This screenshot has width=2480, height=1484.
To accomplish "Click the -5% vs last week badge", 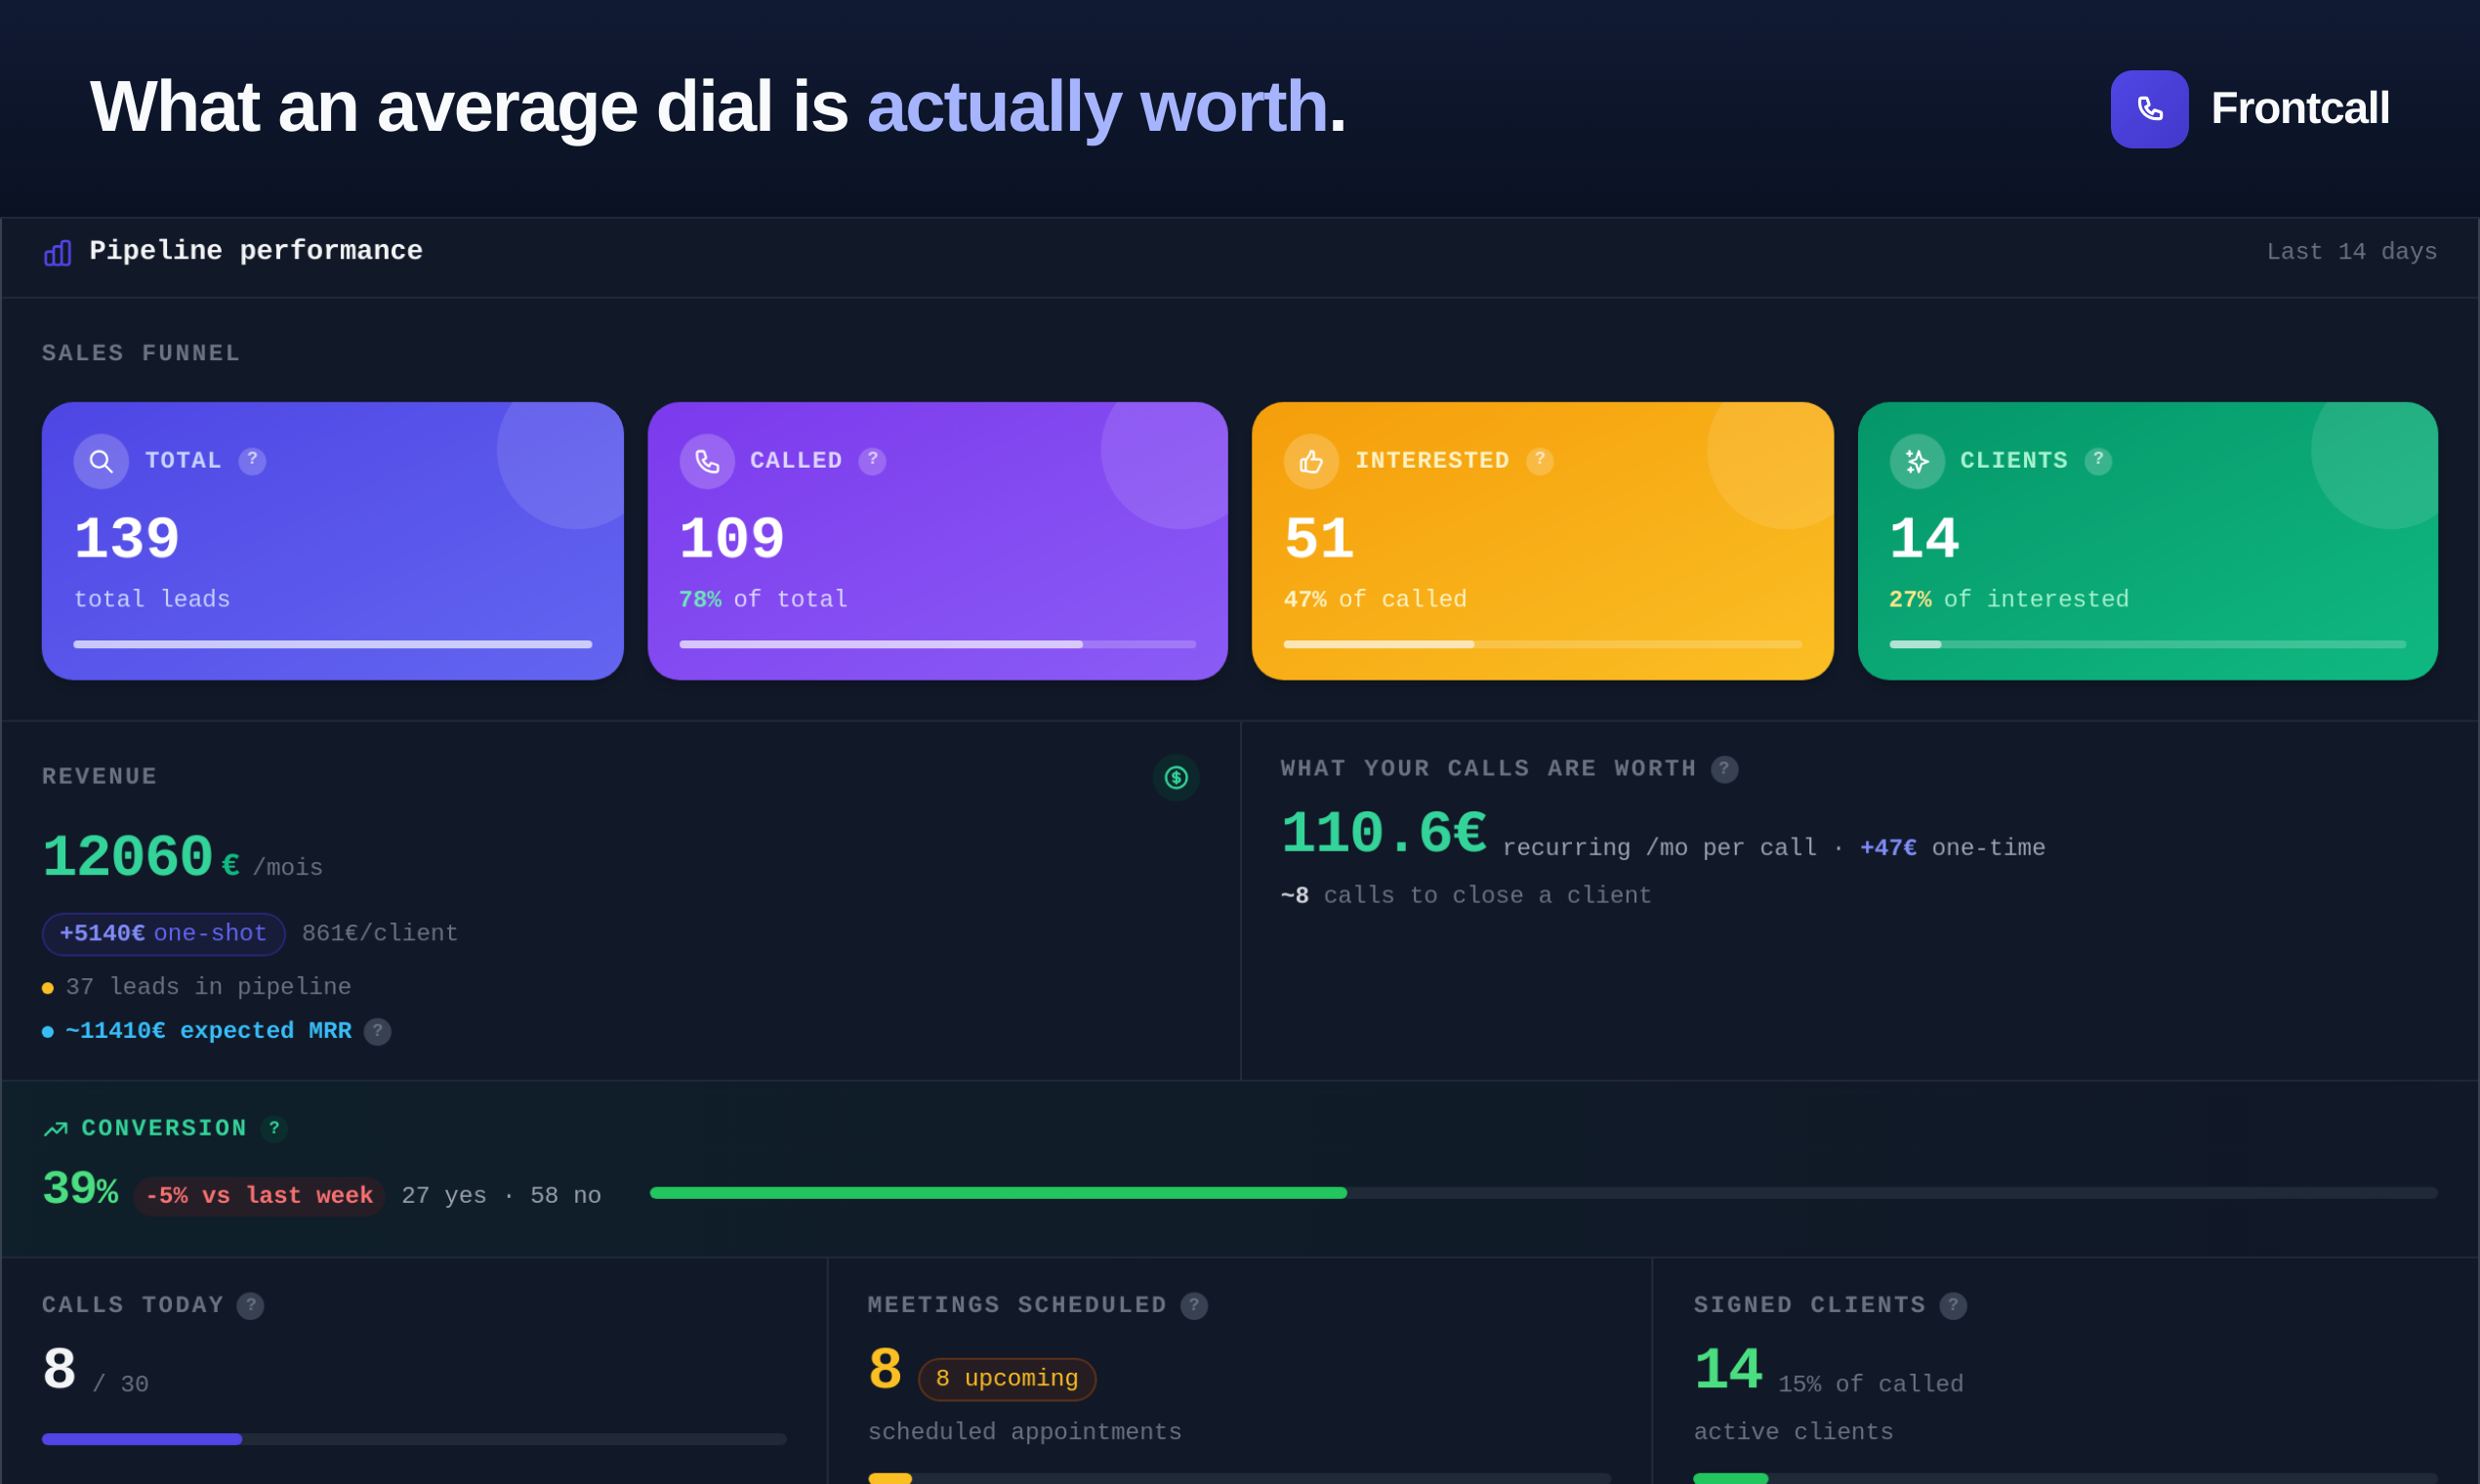I will [259, 1196].
